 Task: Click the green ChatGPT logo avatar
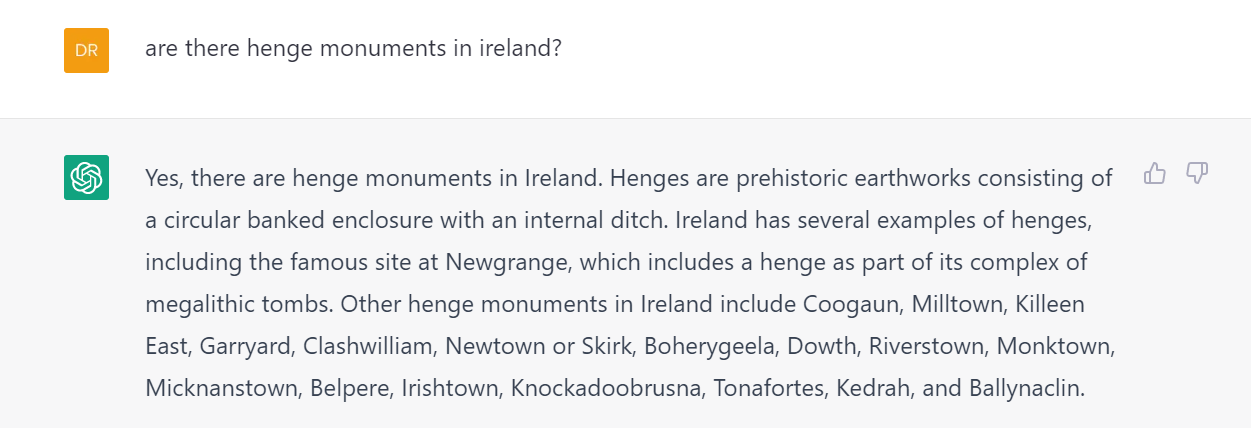coord(86,178)
